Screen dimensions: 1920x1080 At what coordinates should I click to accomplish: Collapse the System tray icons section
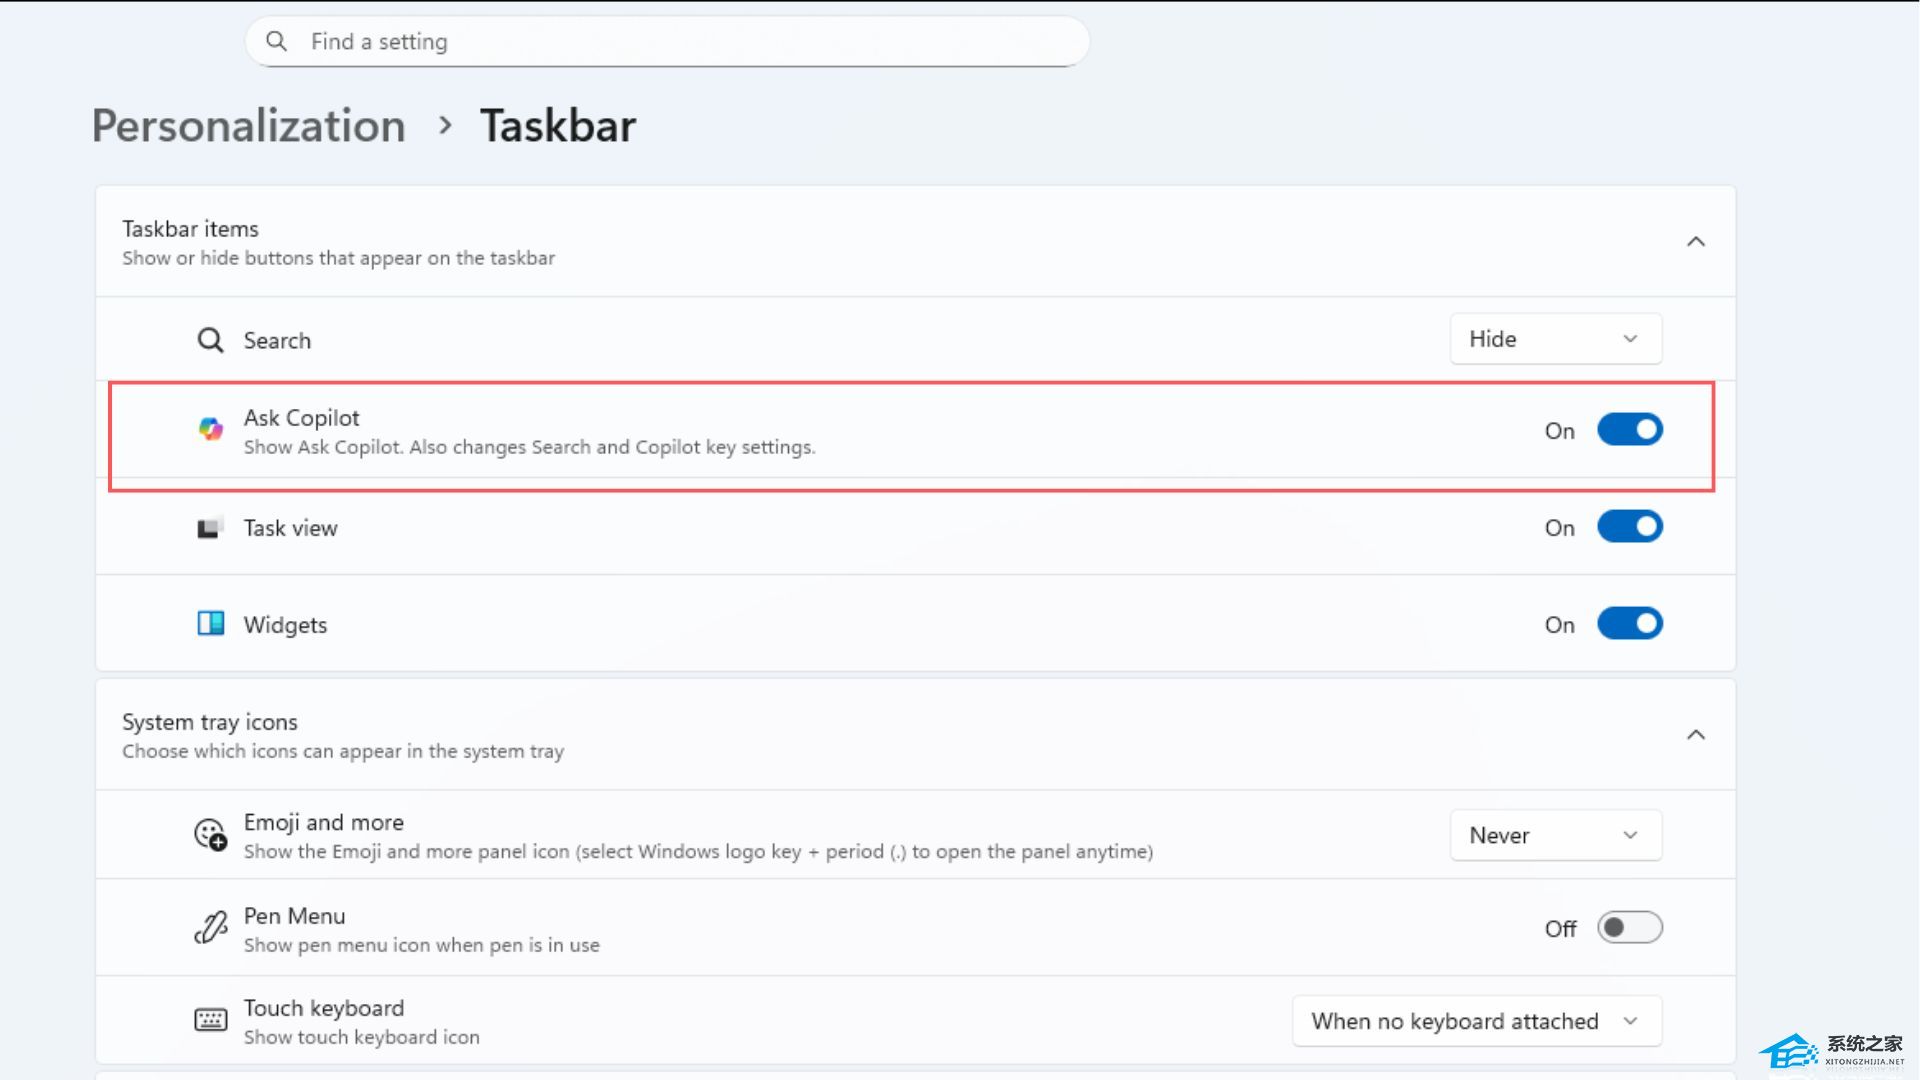[1696, 735]
